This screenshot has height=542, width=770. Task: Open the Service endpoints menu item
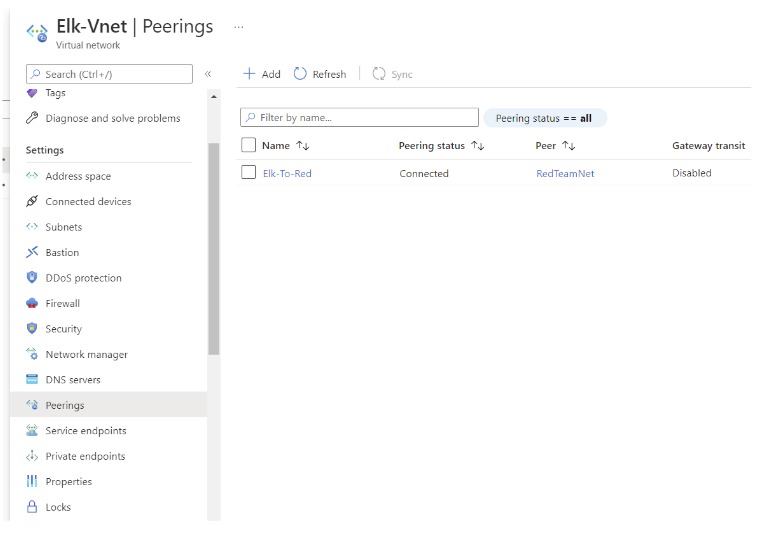coord(86,431)
